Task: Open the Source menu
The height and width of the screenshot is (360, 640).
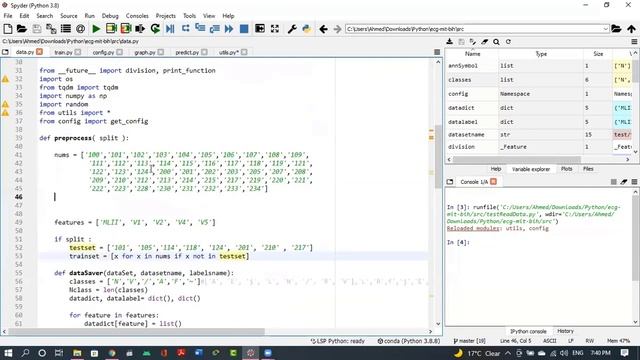Action: point(69,16)
